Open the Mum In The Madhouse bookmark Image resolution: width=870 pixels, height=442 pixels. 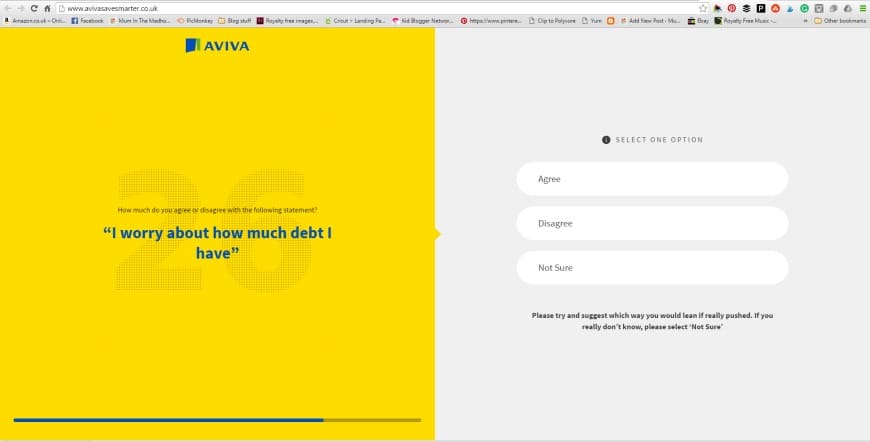140,21
